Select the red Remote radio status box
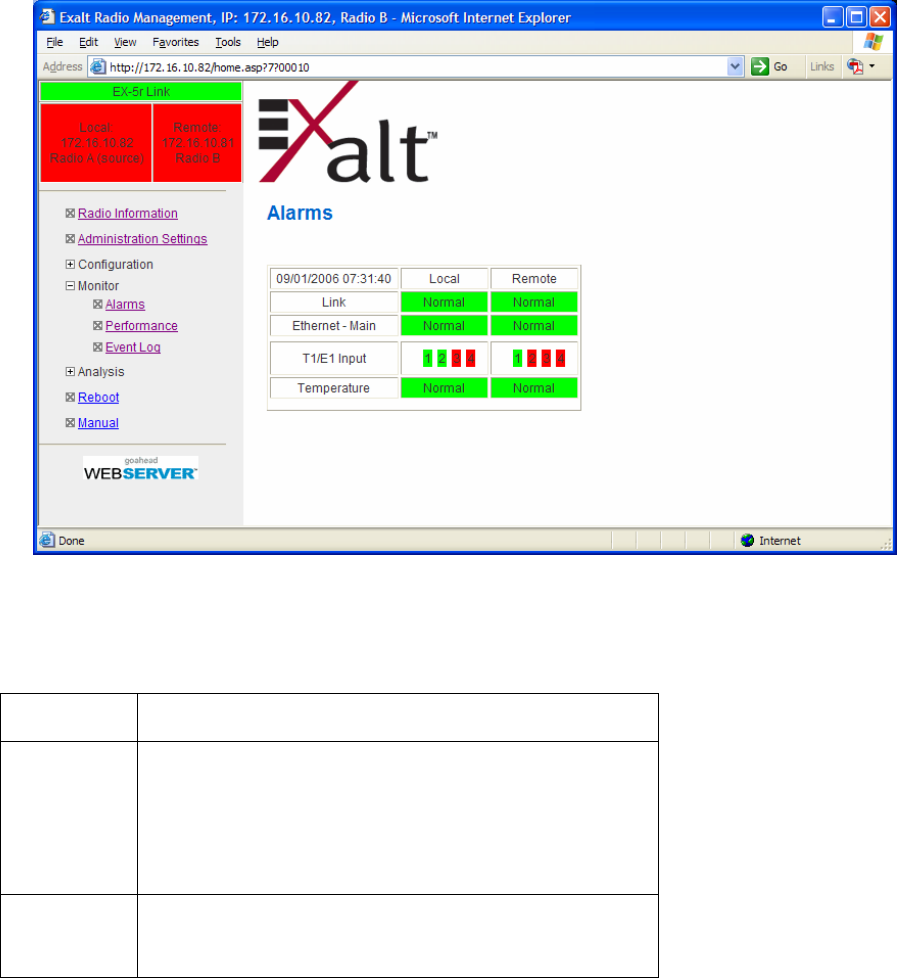The width and height of the screenshot is (897, 978). pyautogui.click(x=197, y=143)
